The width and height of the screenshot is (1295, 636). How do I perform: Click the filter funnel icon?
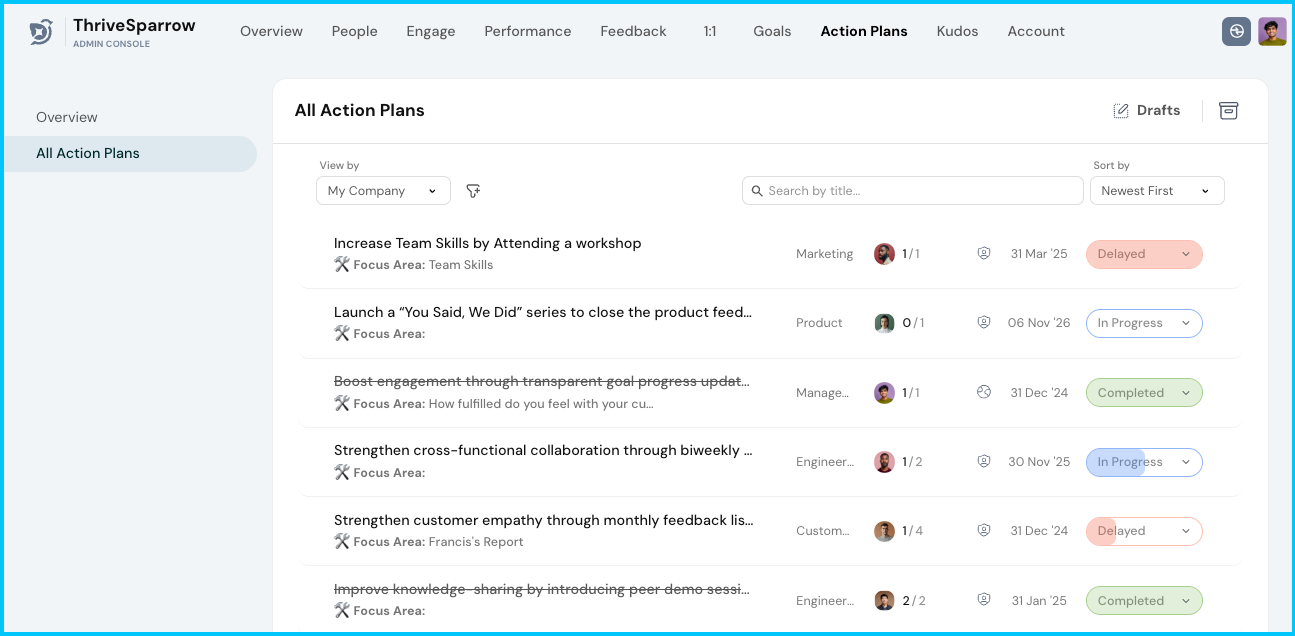474,191
